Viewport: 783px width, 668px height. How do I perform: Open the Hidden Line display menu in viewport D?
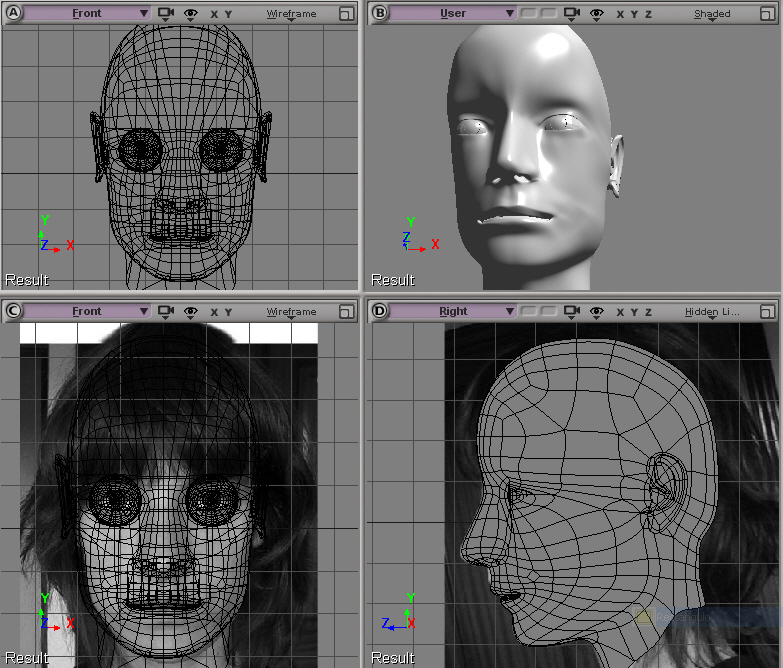pos(712,312)
